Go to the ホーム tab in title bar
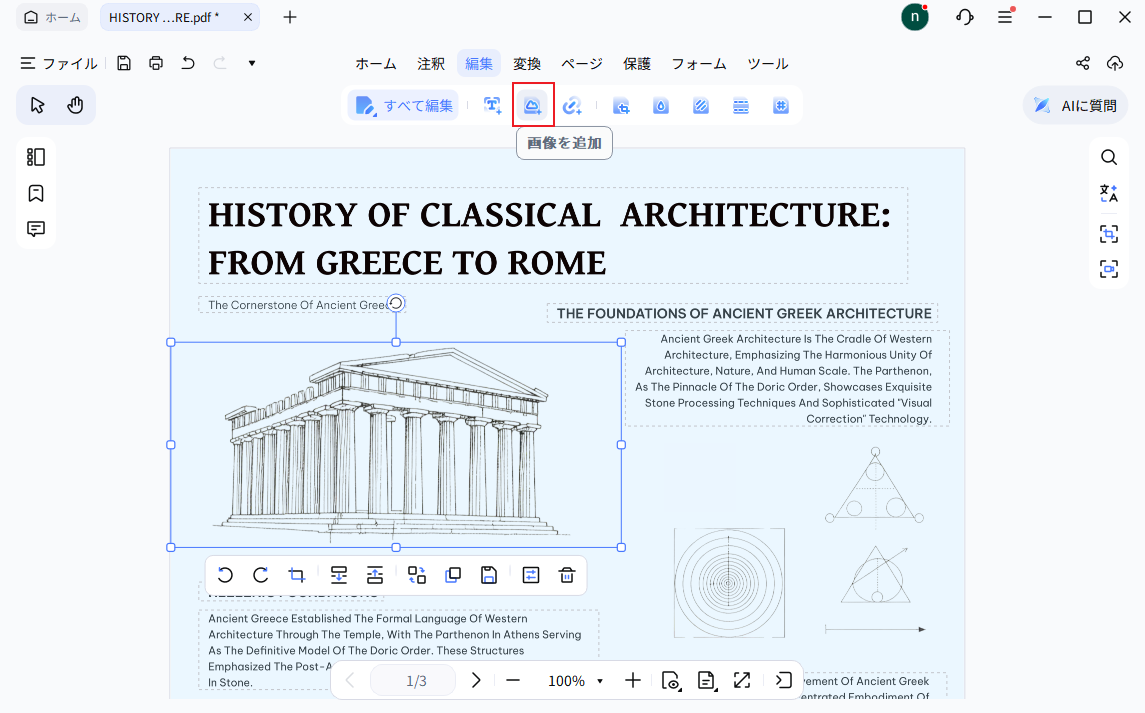This screenshot has height=713, width=1145. (52, 18)
